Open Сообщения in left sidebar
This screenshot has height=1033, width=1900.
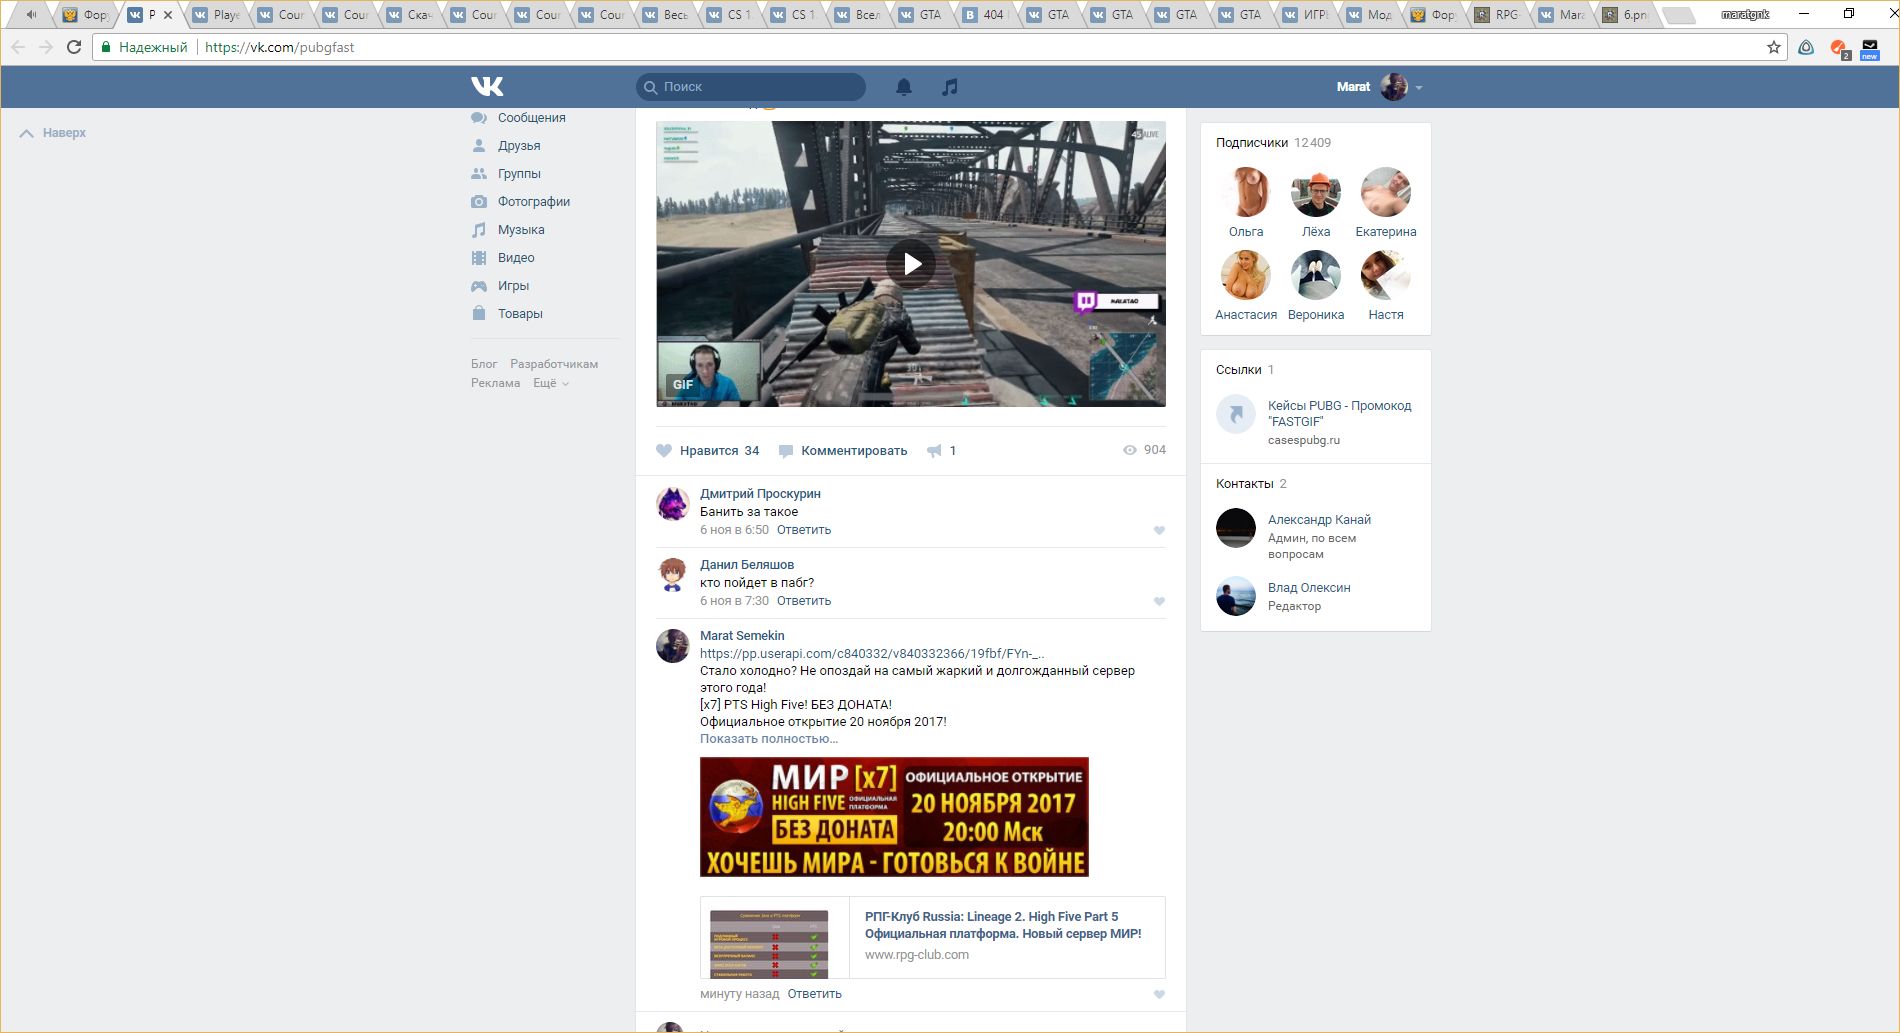531,118
